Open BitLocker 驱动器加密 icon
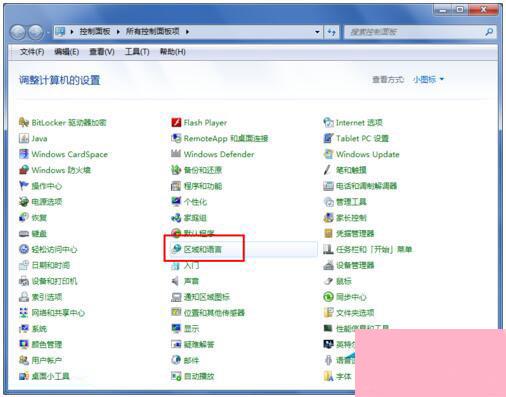The height and width of the screenshot is (397, 506). [24, 122]
